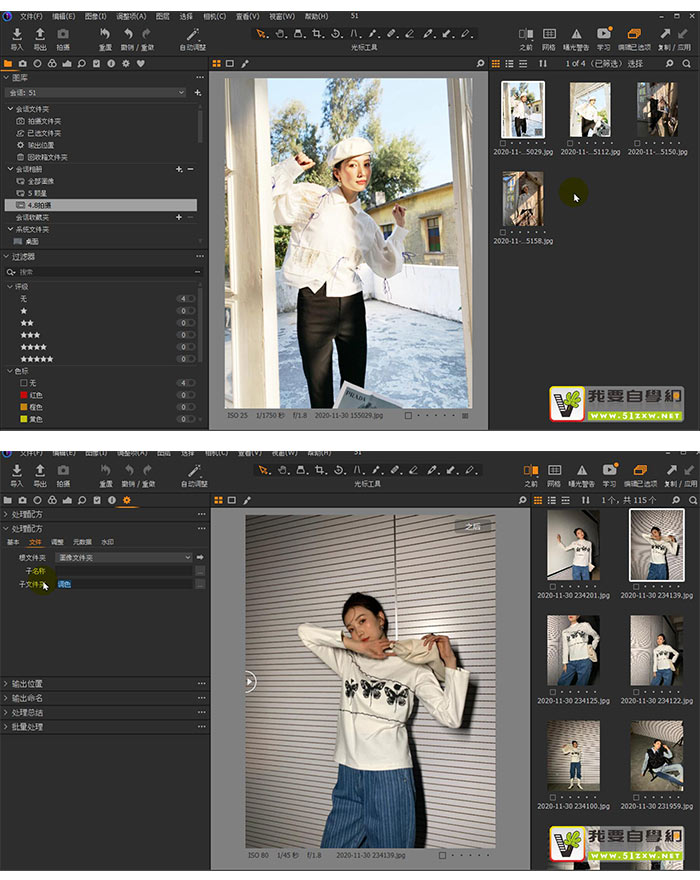The width and height of the screenshot is (700, 880).
Task: Add session album with + beside 会话相册
Action: [179, 169]
